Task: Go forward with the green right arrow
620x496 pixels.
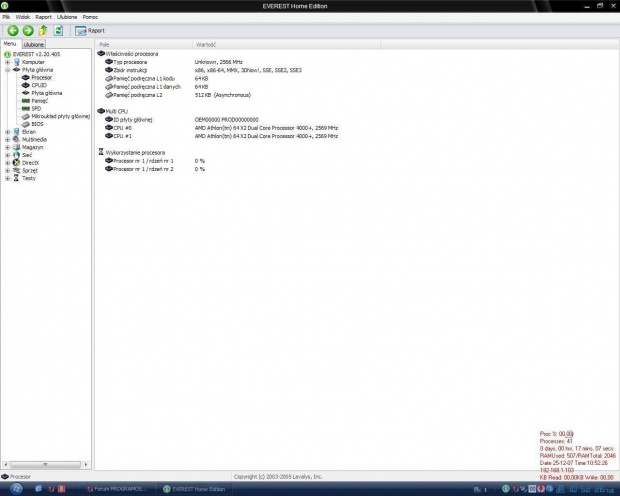Action: [x=28, y=30]
